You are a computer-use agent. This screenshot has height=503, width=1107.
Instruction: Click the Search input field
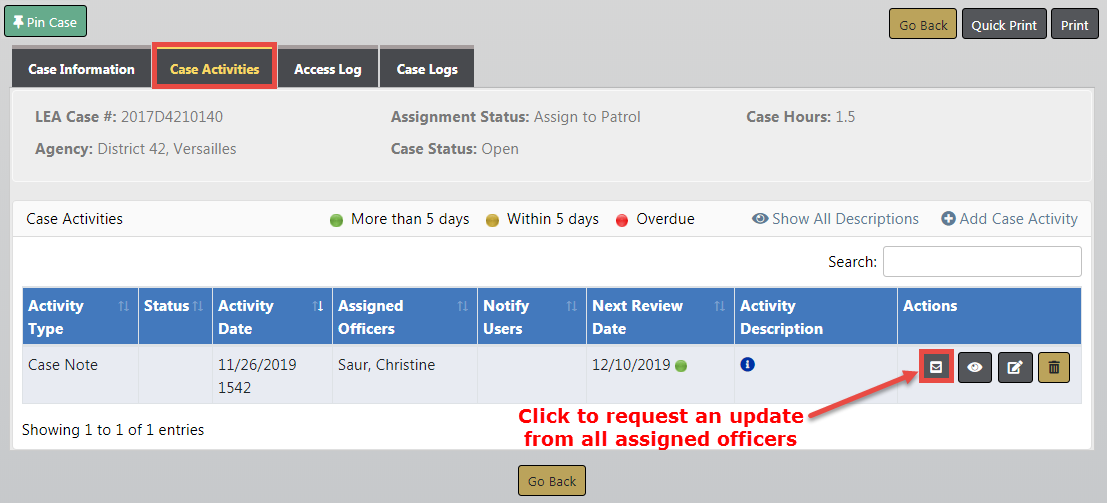pos(982,262)
